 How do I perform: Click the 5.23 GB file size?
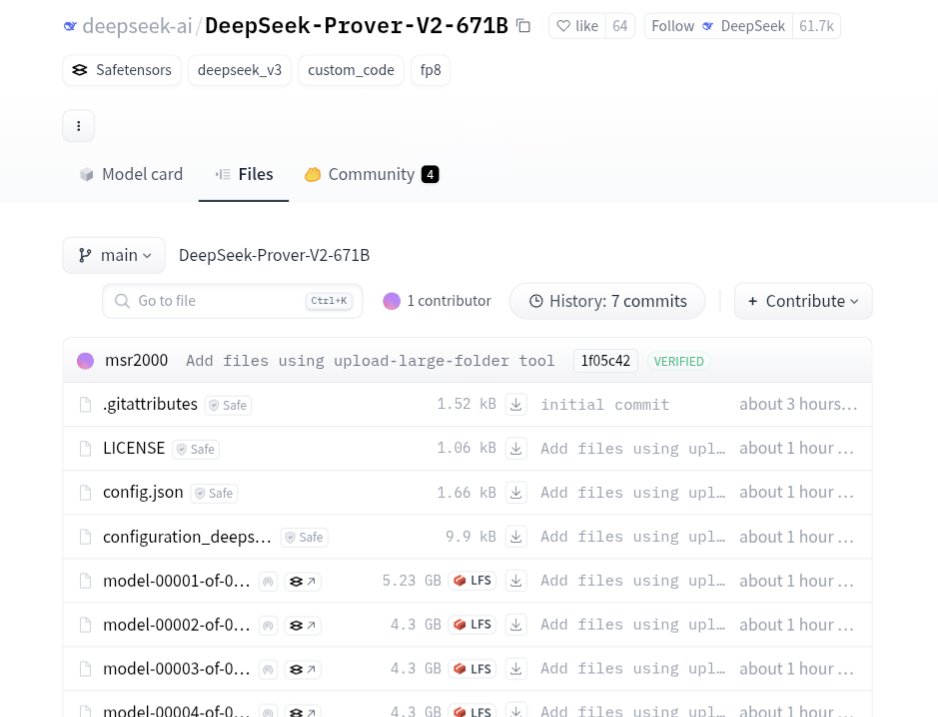412,581
